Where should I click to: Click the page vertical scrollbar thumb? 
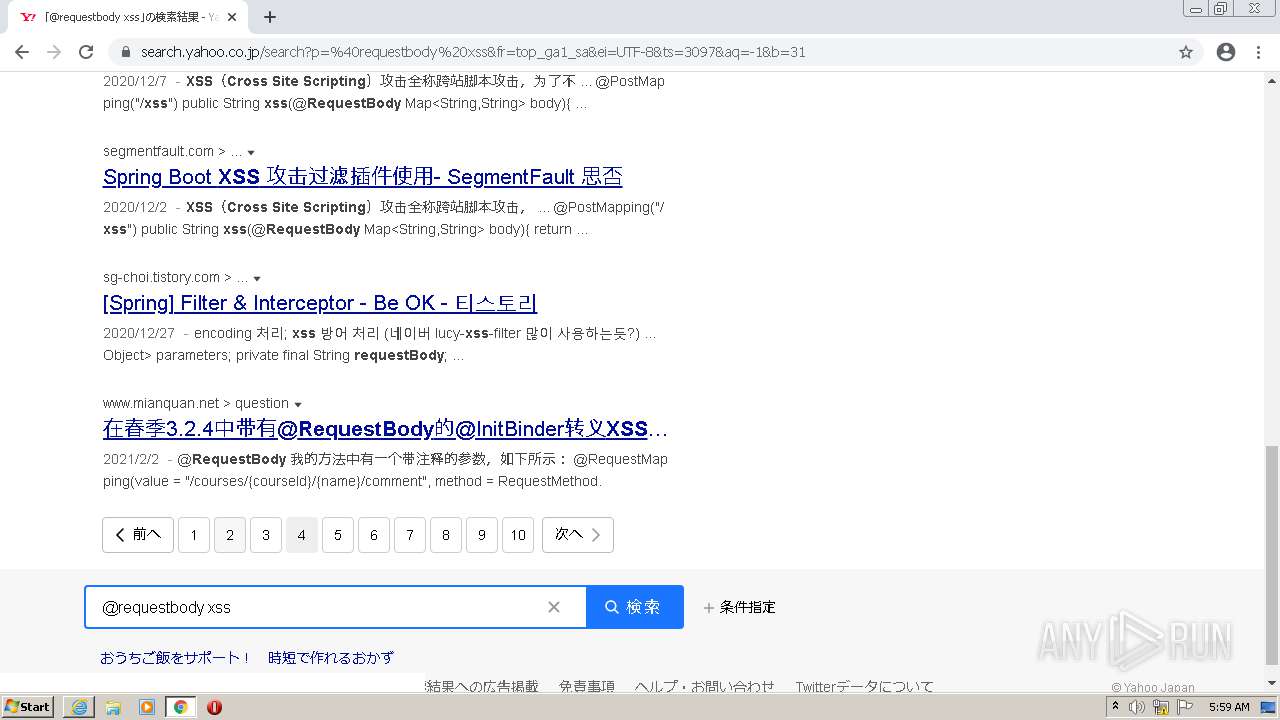point(1272,554)
